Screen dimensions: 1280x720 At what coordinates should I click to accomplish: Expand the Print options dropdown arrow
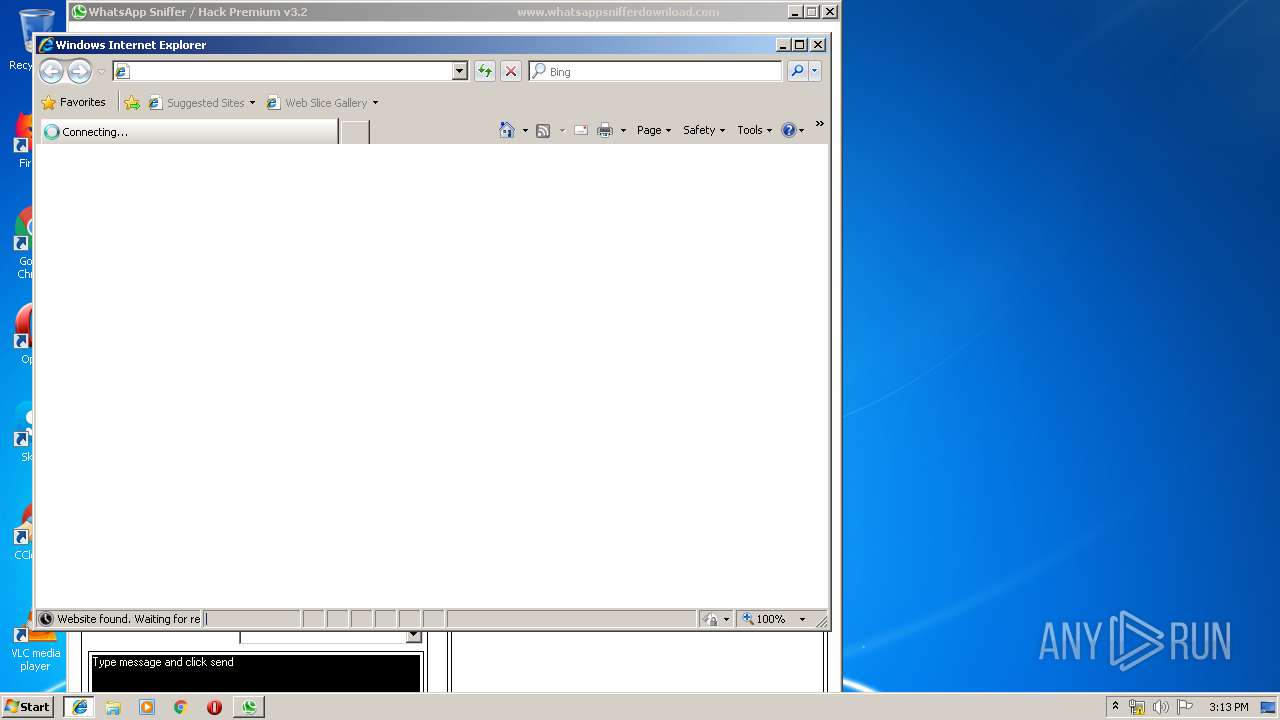[623, 130]
